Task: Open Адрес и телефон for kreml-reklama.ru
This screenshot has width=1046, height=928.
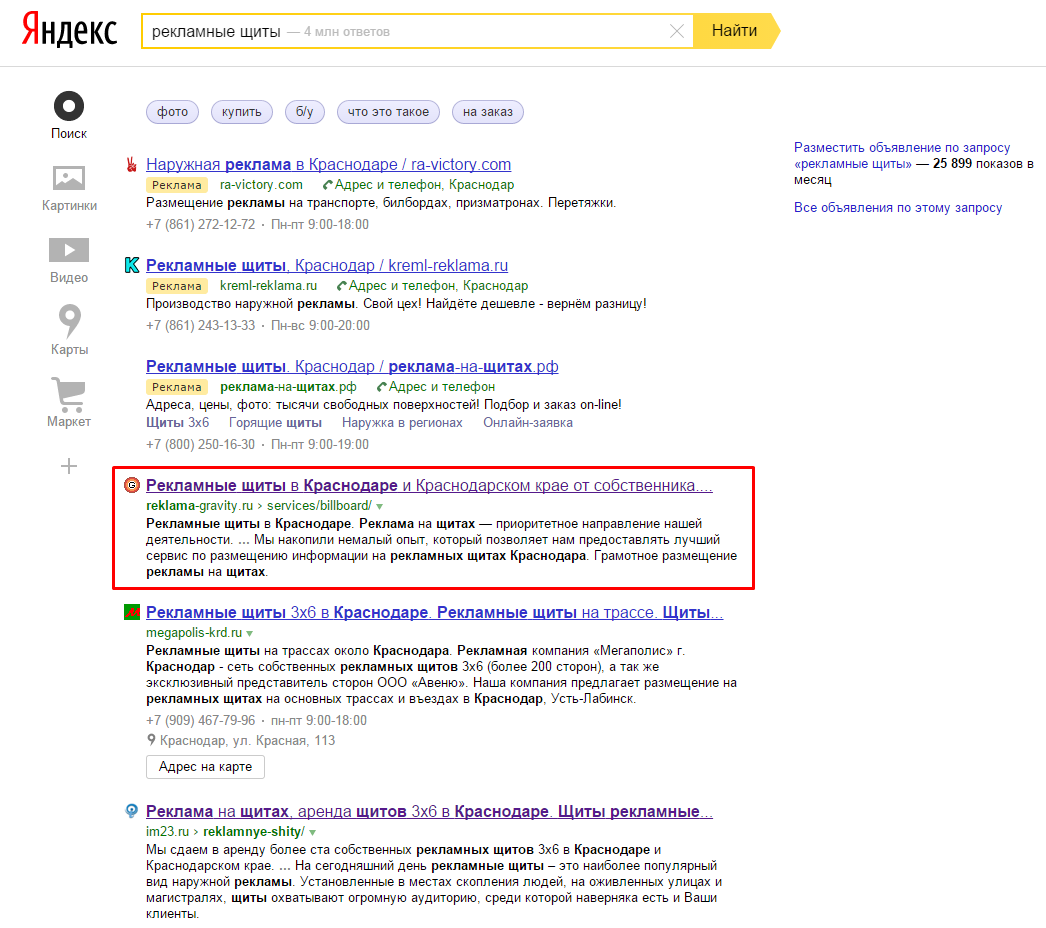Action: 432,286
